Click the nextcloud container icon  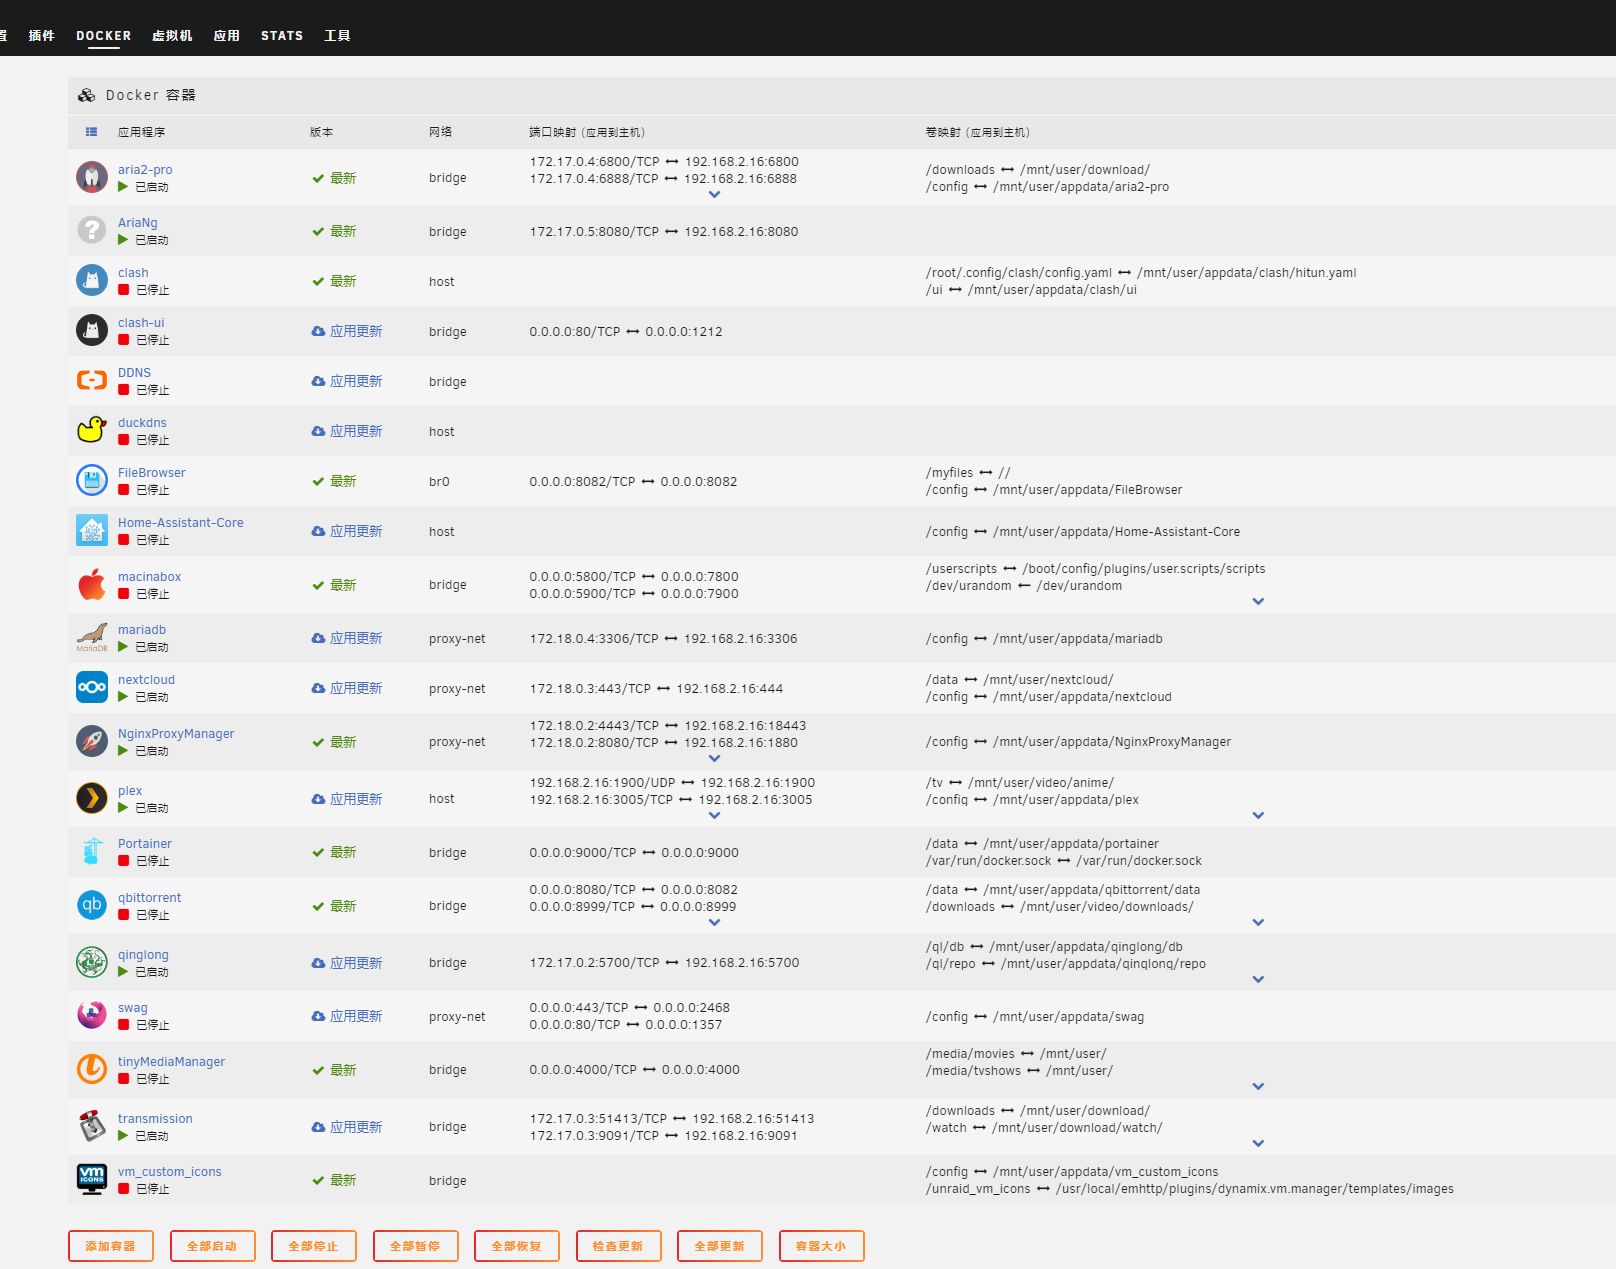tap(92, 688)
